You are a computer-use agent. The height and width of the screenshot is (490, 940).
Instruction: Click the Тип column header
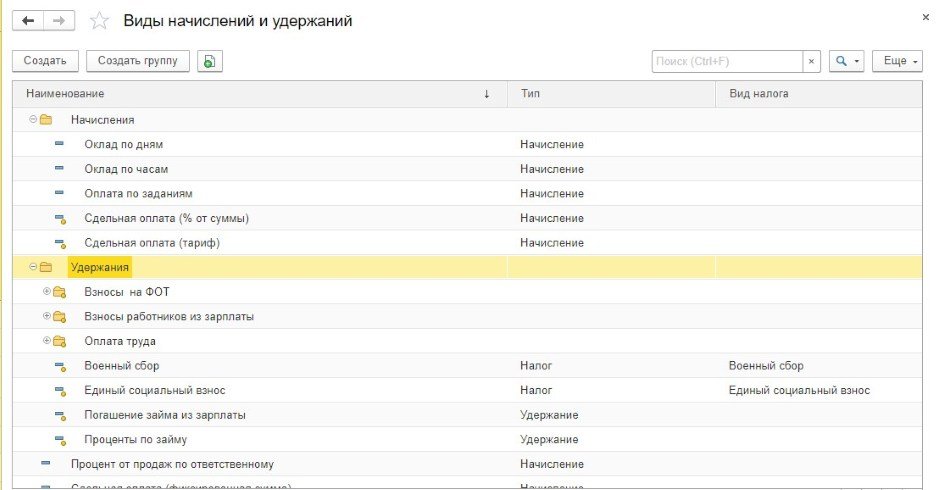tap(611, 94)
